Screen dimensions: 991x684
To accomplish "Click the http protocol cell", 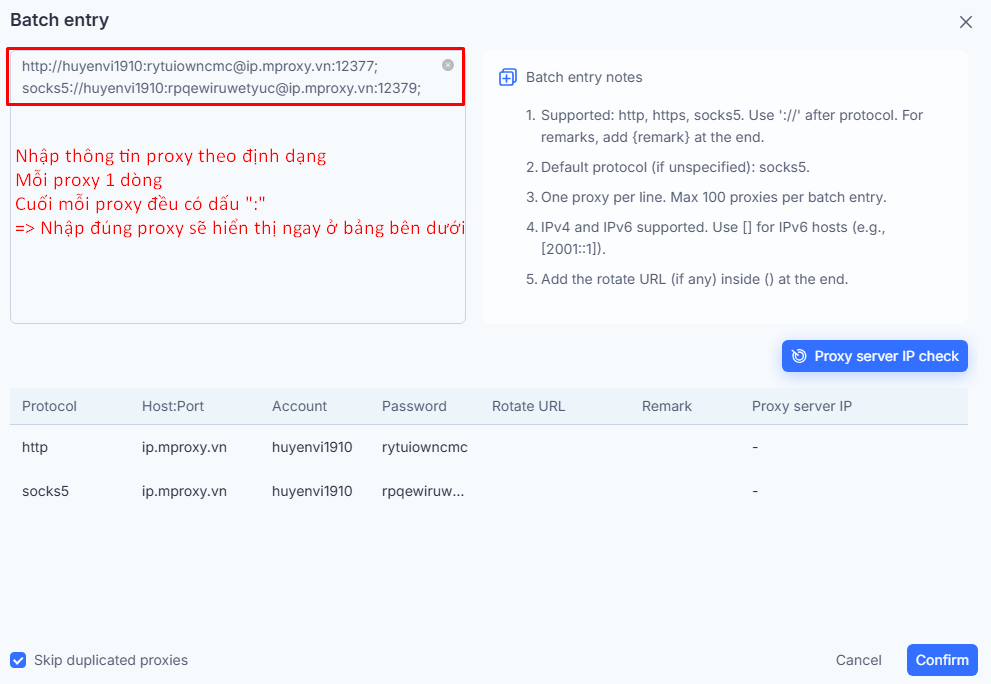I will pos(35,447).
